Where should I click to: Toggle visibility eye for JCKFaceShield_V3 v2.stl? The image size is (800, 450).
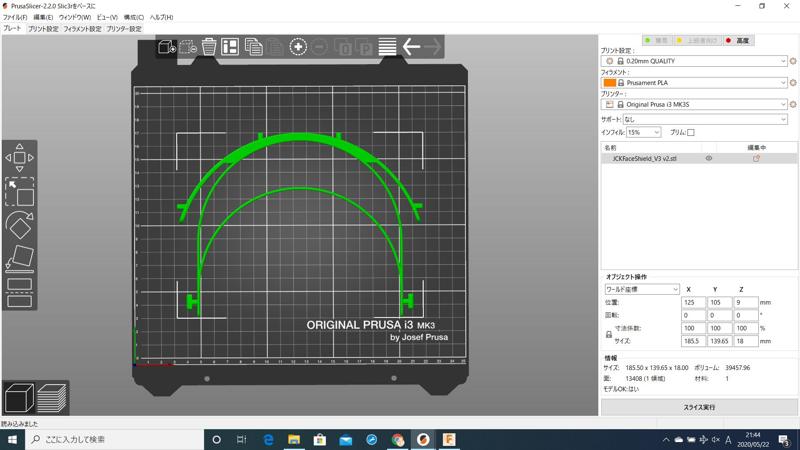709,158
